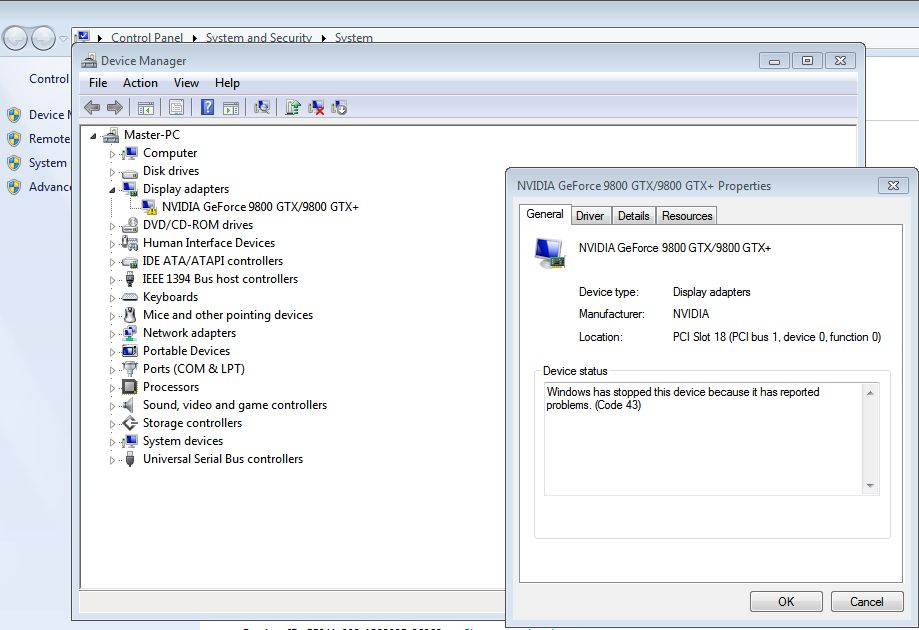Expand the Network adapters category
Viewport: 919px width, 630px height.
click(112, 334)
